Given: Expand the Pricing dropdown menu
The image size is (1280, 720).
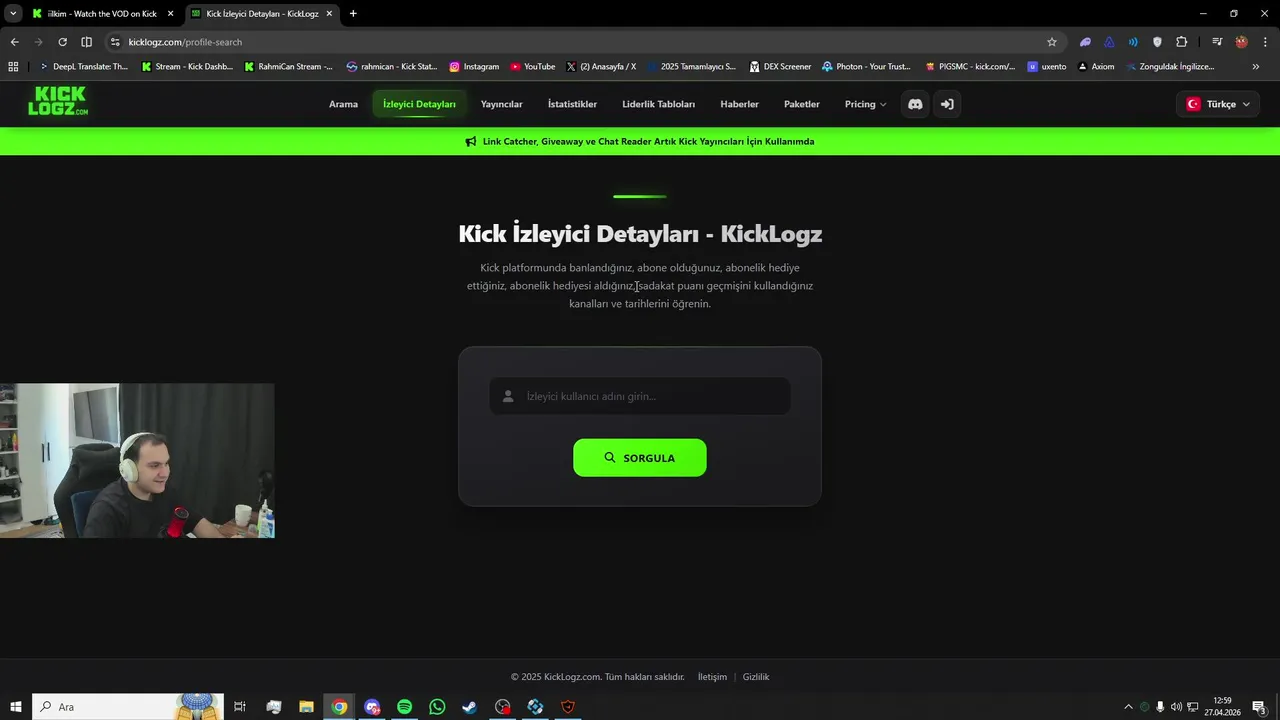Looking at the screenshot, I should (865, 104).
